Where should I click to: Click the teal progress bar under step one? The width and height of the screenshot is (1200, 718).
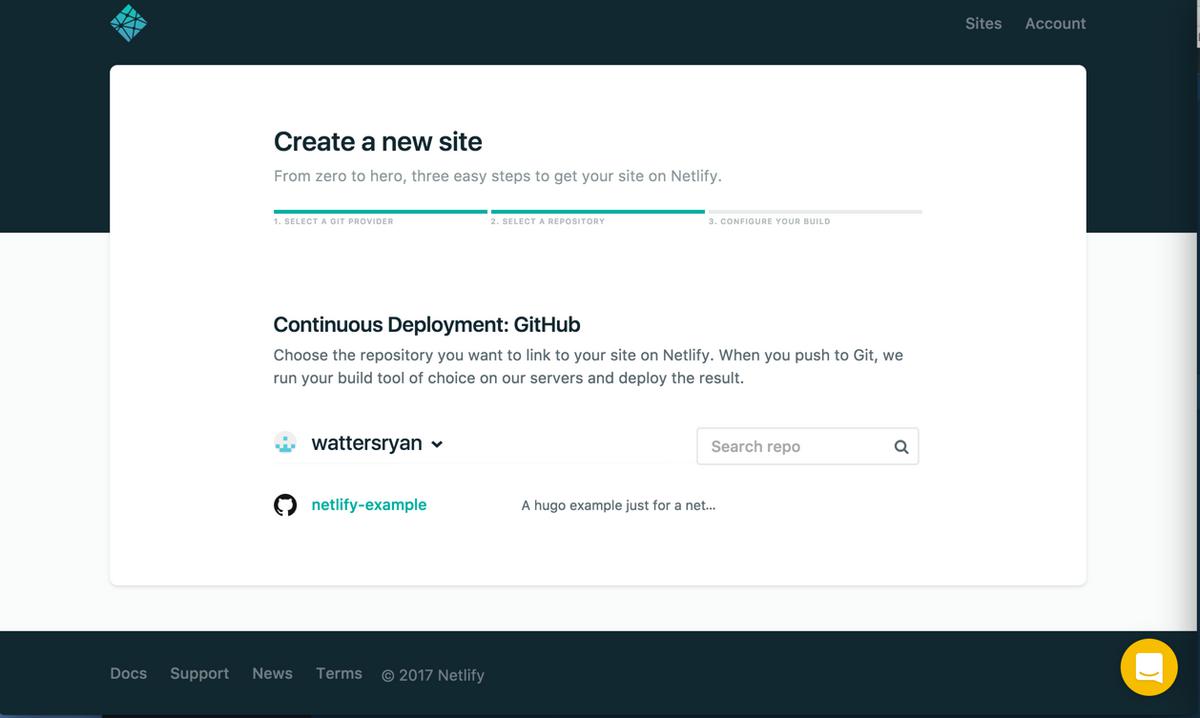click(380, 212)
